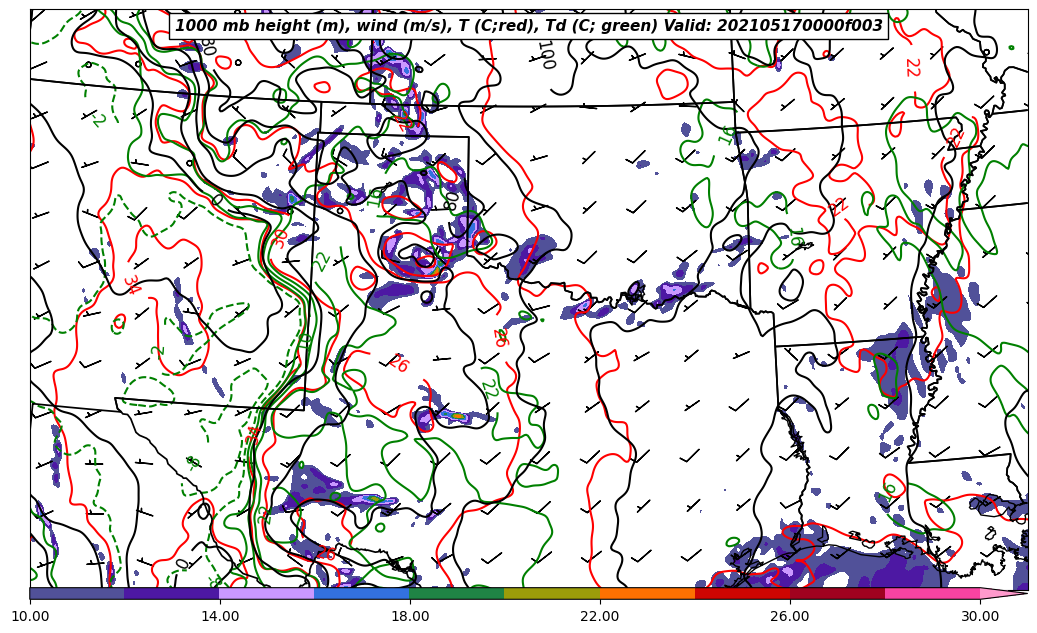Click the red 30 temperature contour label
This screenshot has height=633, width=1037.
280,239
